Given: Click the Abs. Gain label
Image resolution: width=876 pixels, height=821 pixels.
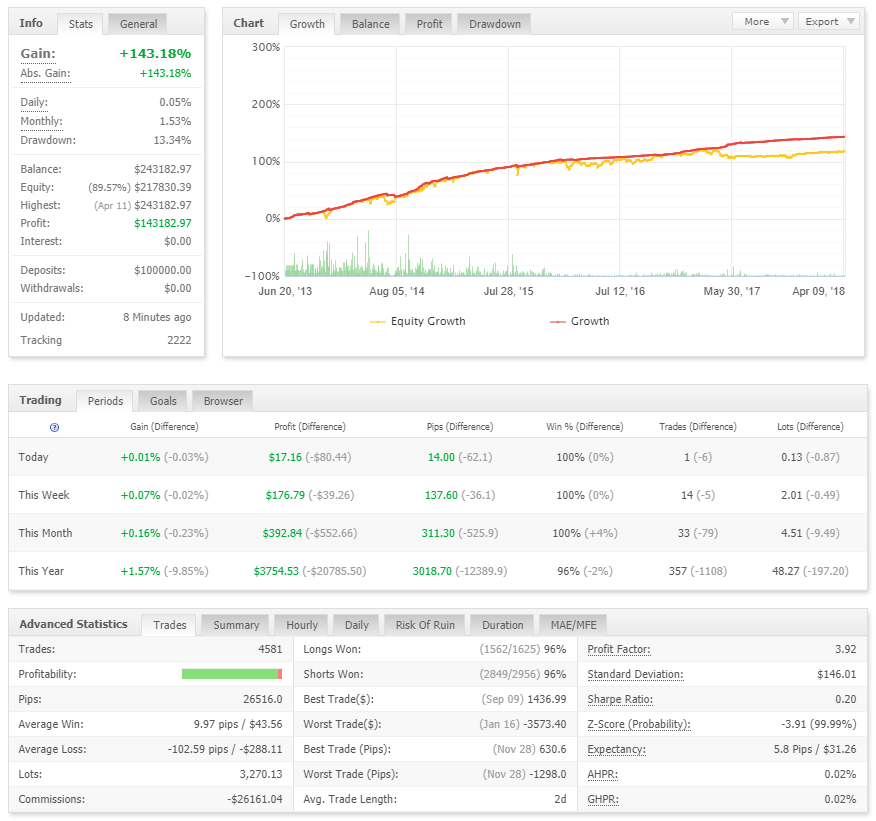Looking at the screenshot, I should [x=45, y=74].
